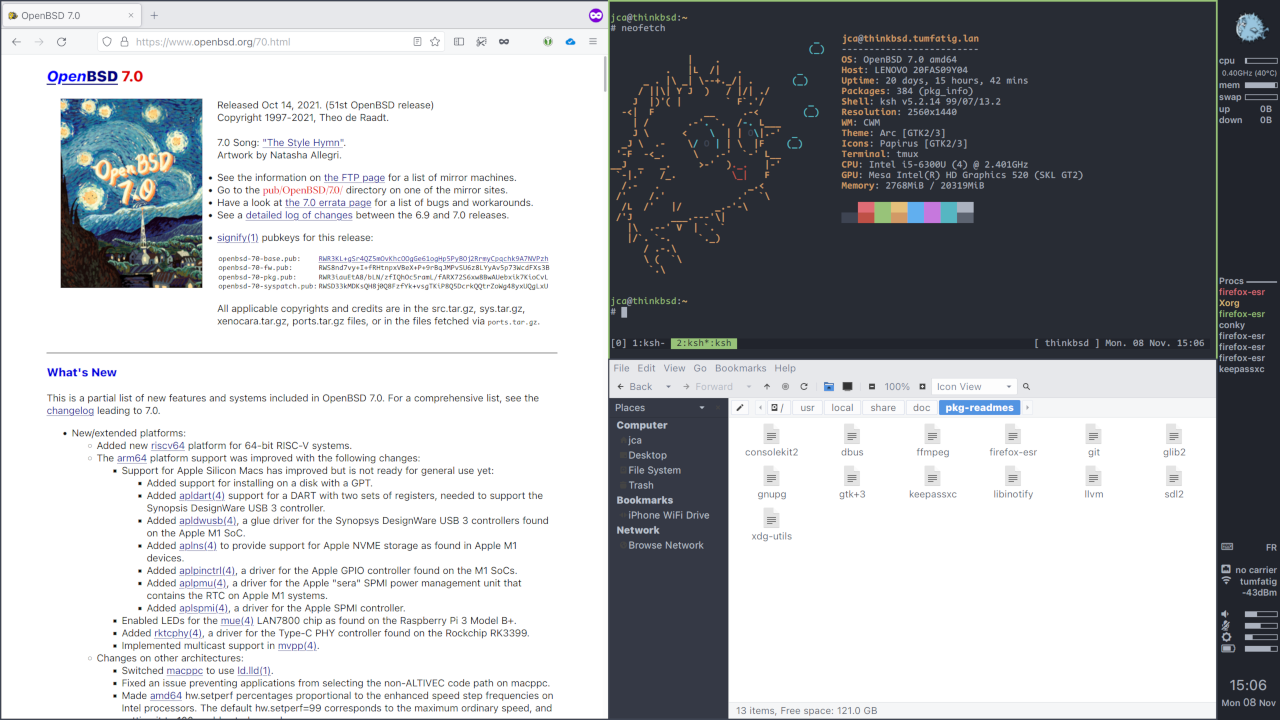Toggle the Firefox sidebar
This screenshot has height=720, width=1280.
[x=459, y=42]
